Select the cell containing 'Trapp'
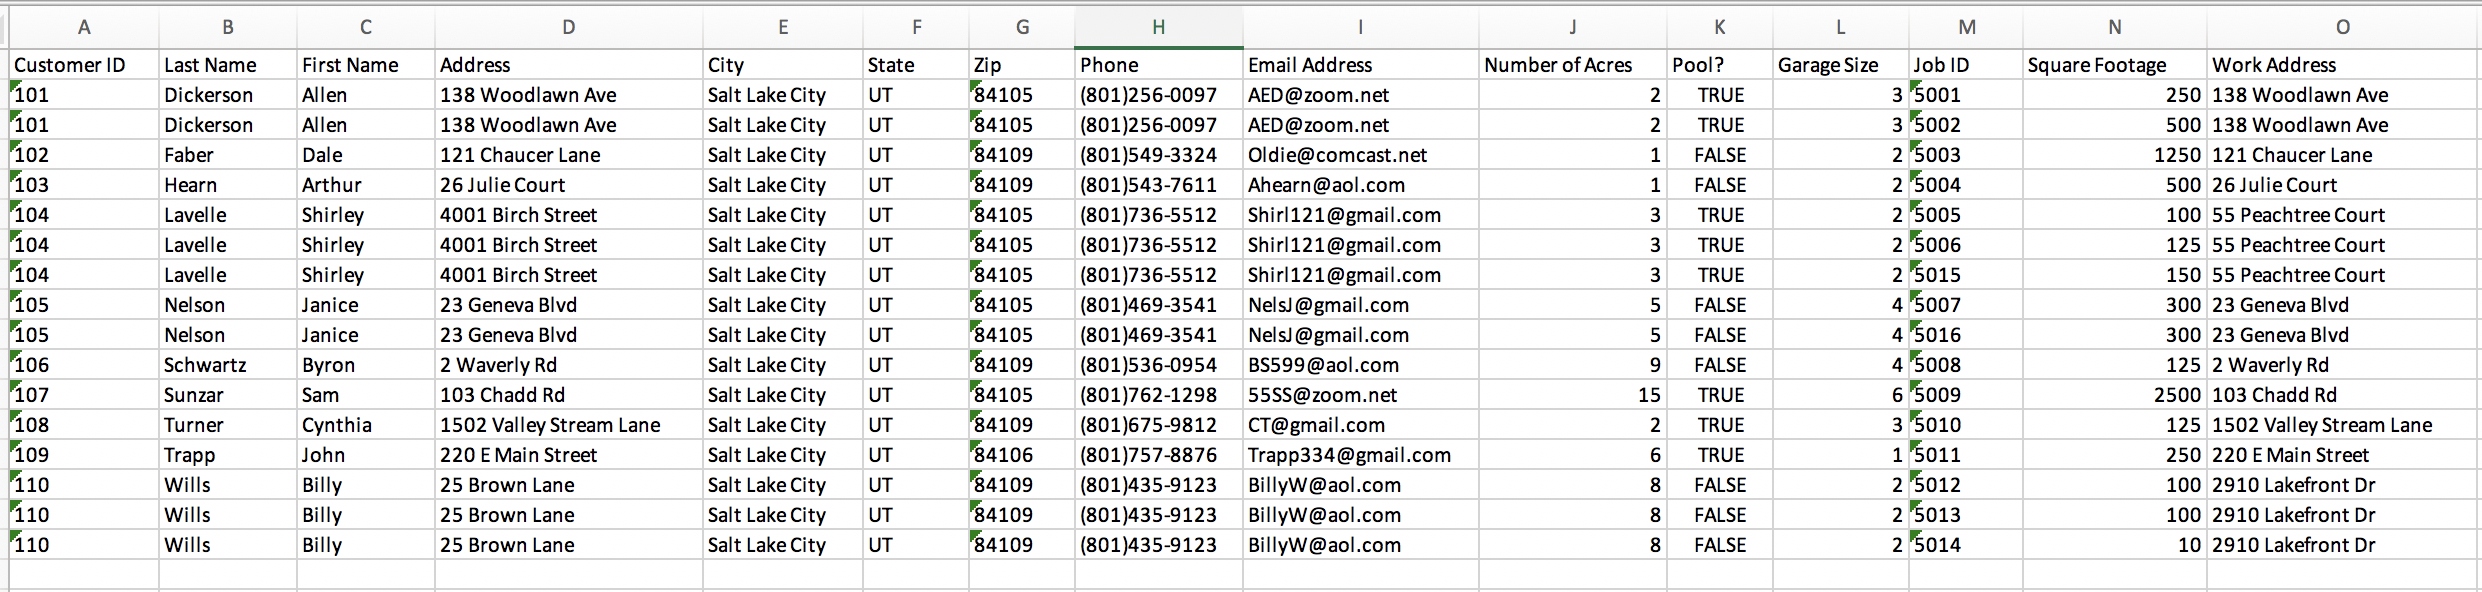The height and width of the screenshot is (592, 2482). [228, 455]
